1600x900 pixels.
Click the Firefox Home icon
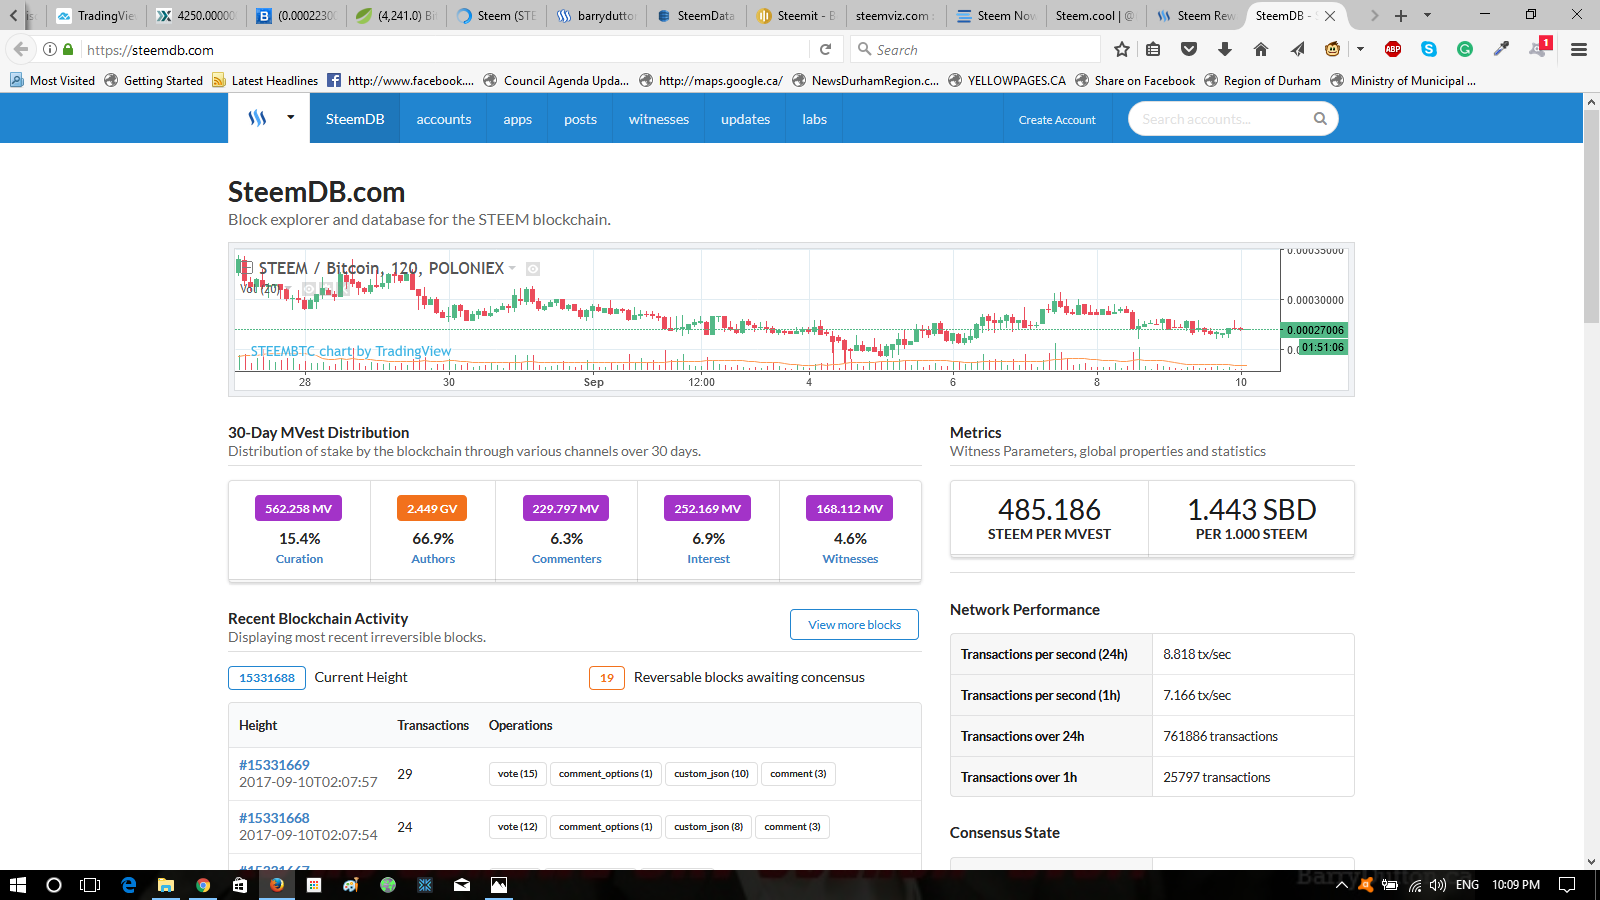point(1261,49)
